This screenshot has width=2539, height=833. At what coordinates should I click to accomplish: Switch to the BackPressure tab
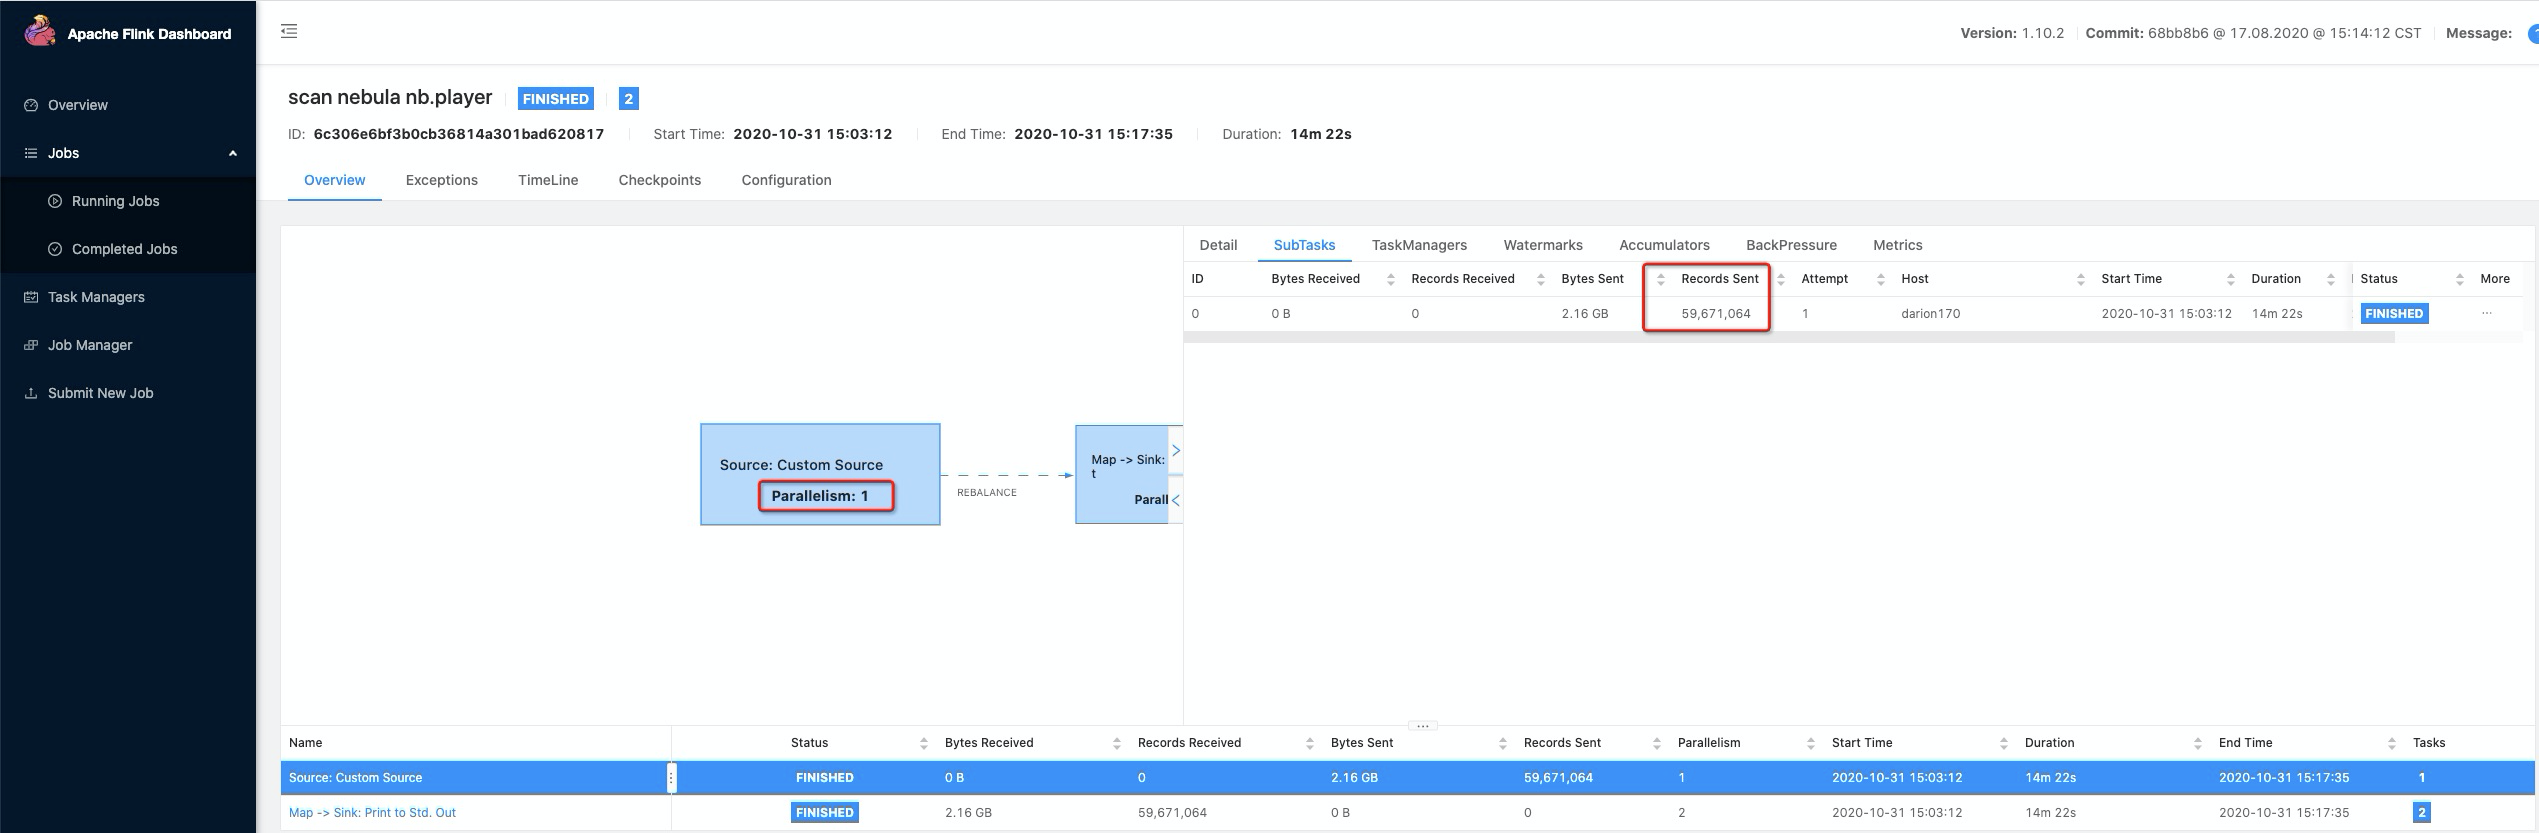(1791, 245)
